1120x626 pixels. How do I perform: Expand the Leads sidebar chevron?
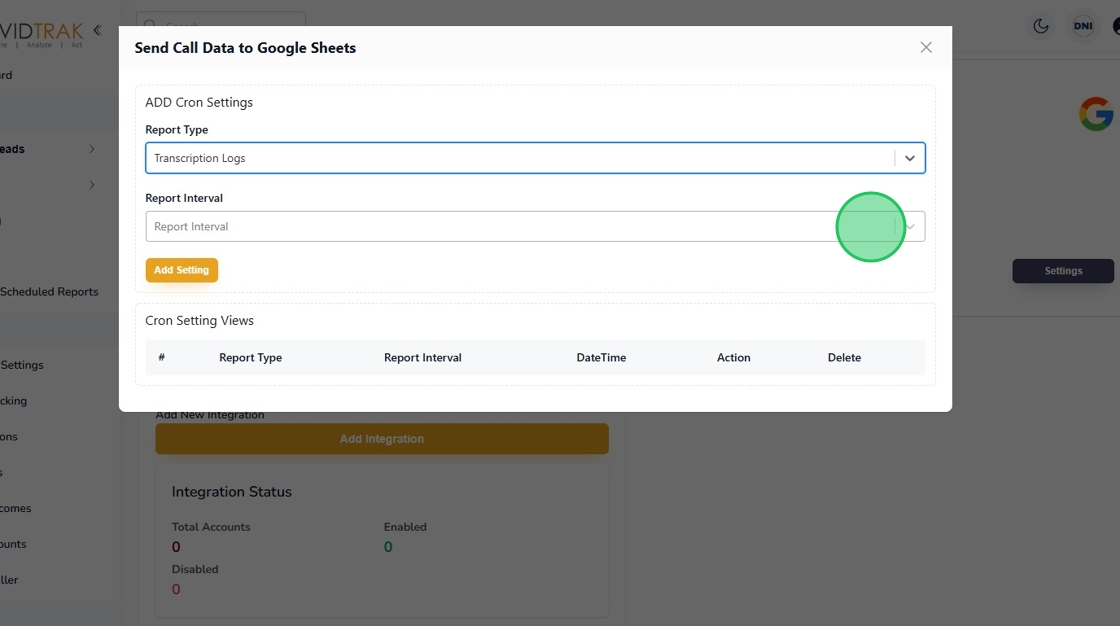[92, 149]
